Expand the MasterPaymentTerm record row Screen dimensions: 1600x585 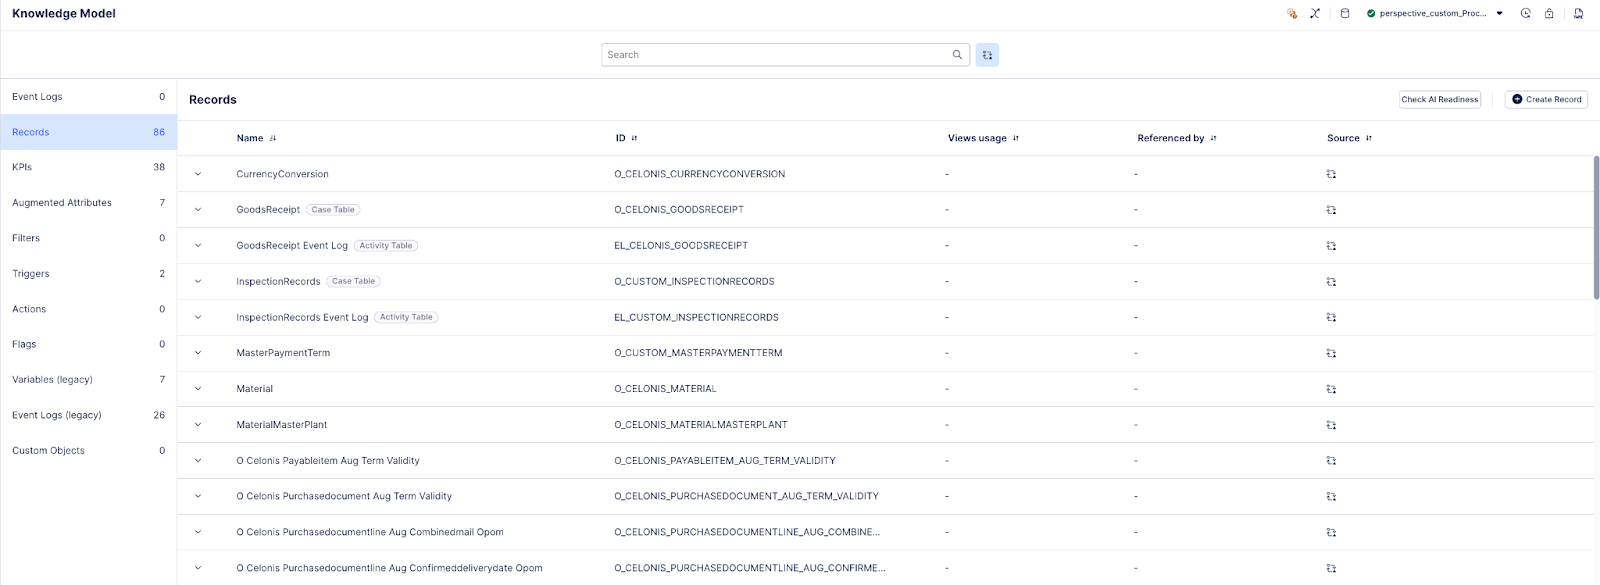coord(198,353)
